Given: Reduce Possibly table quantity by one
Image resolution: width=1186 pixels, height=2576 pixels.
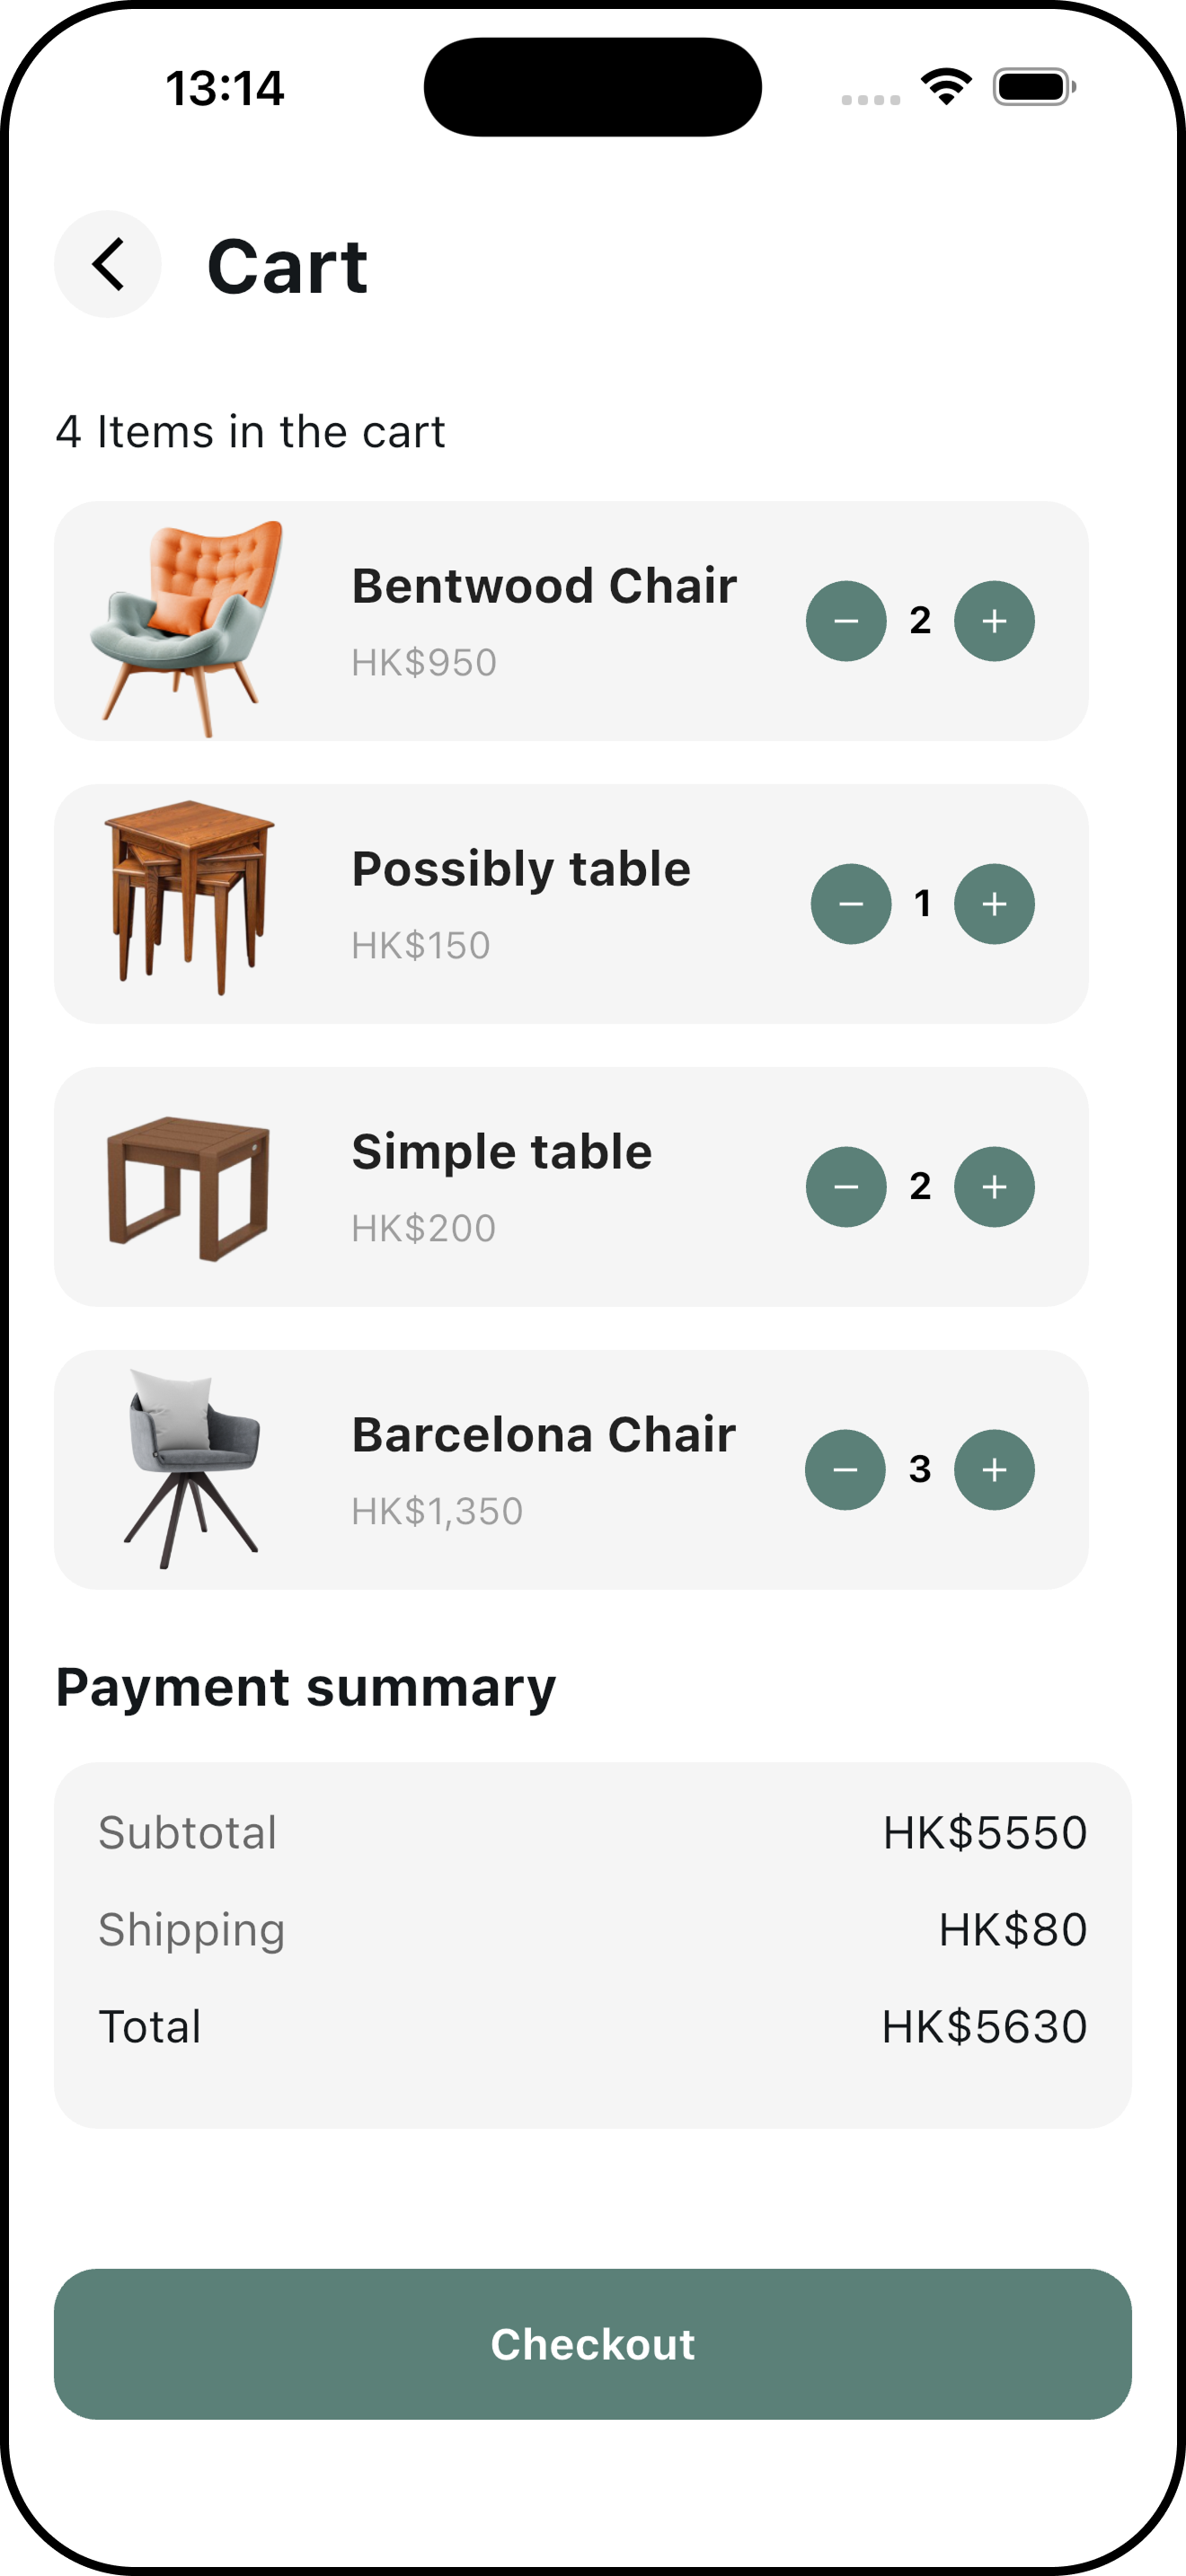Looking at the screenshot, I should tap(850, 904).
